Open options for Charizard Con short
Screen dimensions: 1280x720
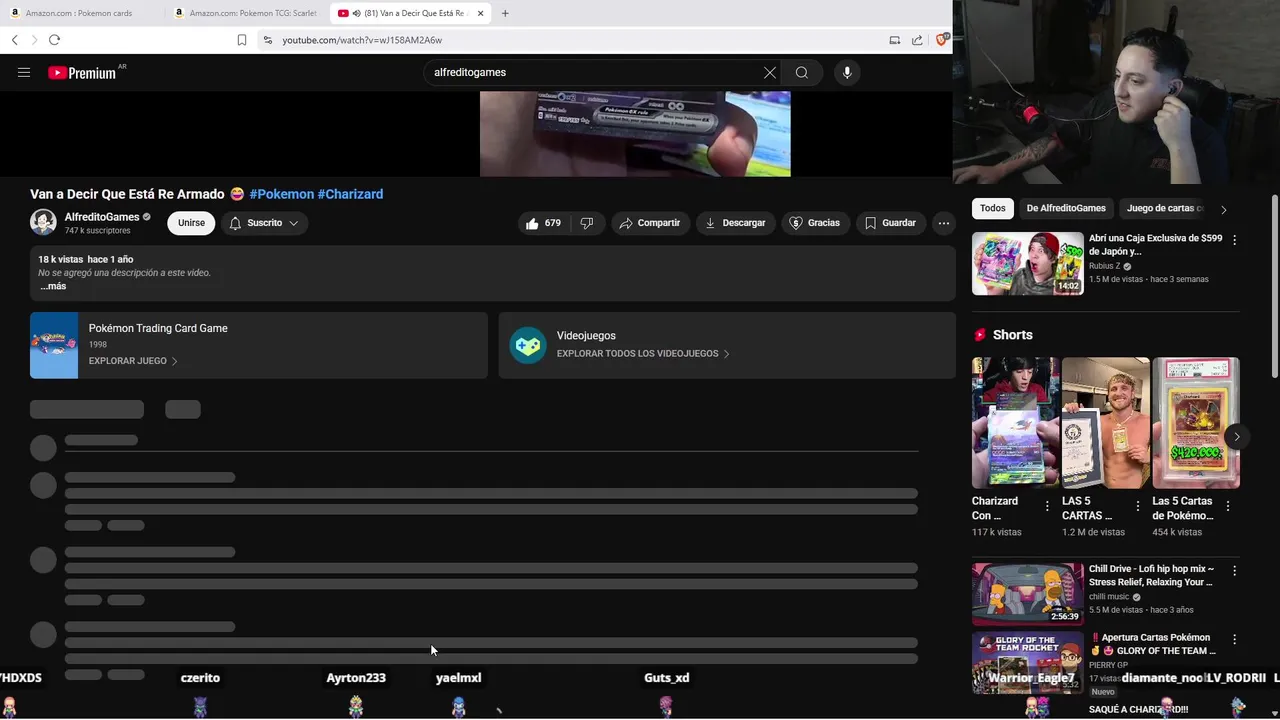[x=1047, y=507]
